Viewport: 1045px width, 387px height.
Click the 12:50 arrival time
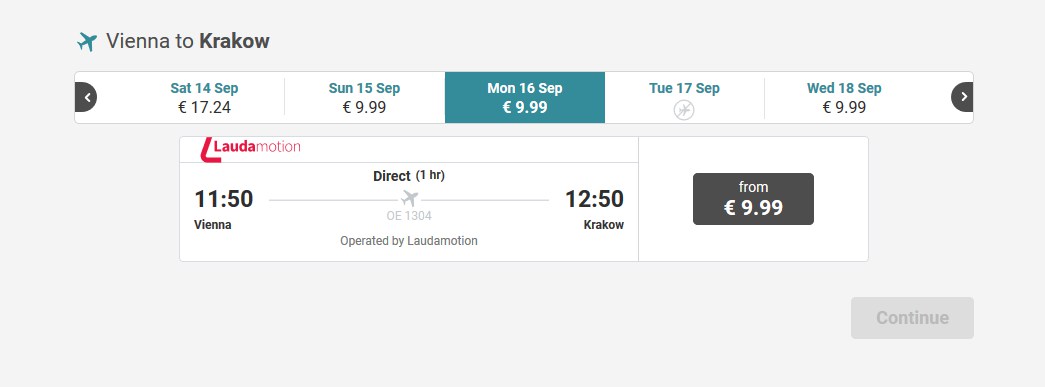click(x=594, y=198)
